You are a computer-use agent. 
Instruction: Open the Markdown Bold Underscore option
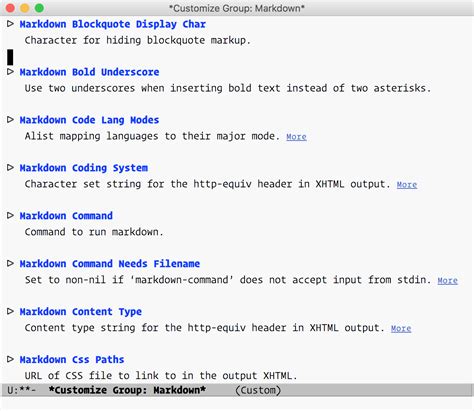coord(89,72)
